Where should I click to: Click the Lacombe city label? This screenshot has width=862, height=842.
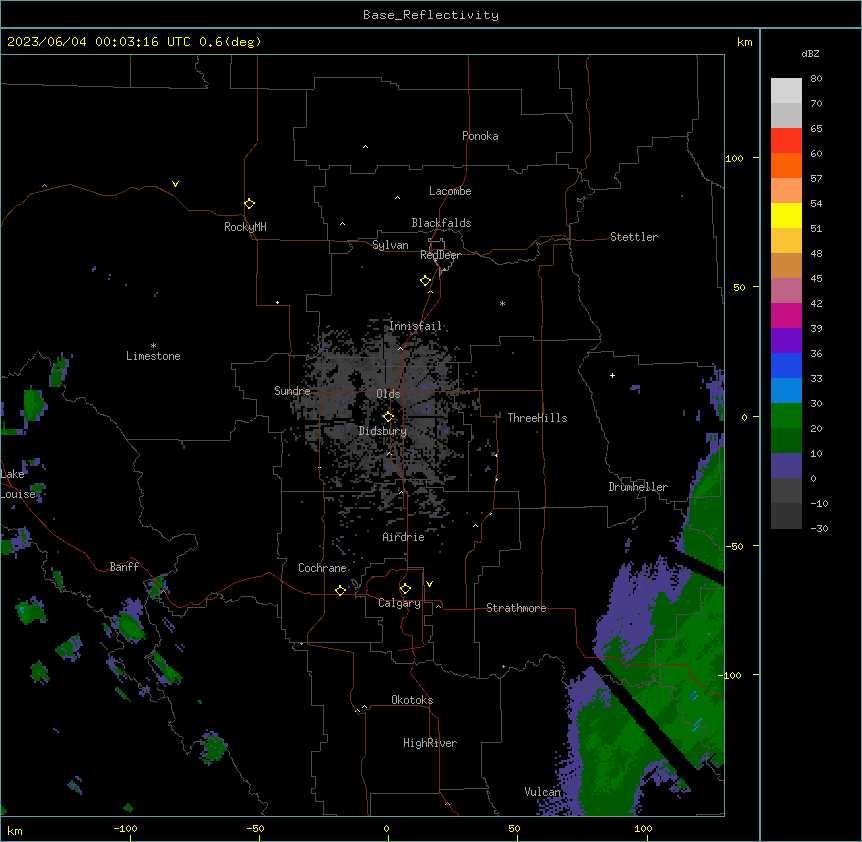pos(450,191)
